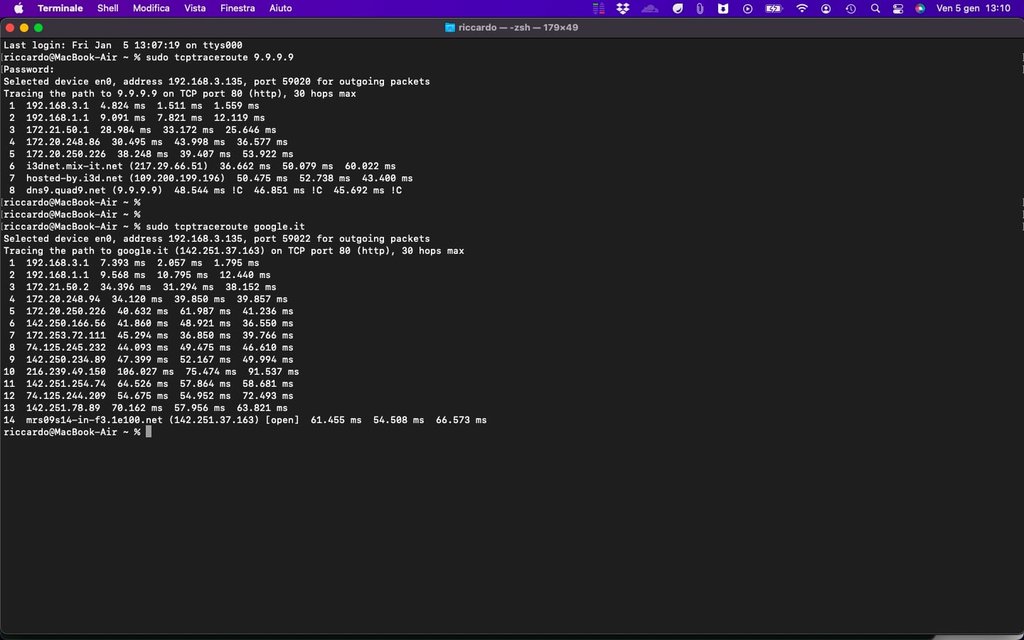Image resolution: width=1024 pixels, height=640 pixels.
Task: Click the Now Playing play icon
Action: (x=748, y=8)
